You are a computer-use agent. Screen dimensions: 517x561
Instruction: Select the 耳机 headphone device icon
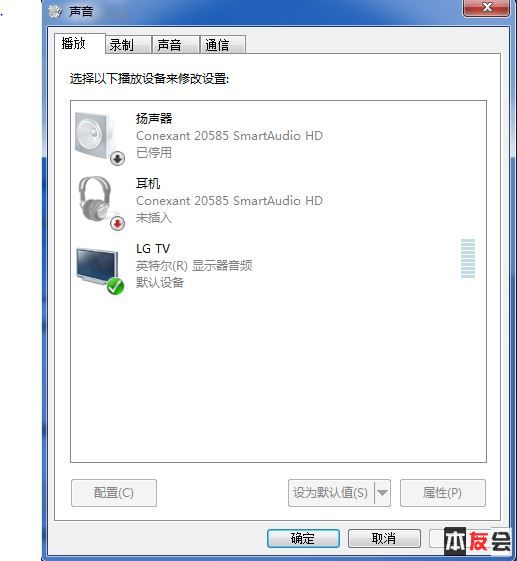[96, 199]
